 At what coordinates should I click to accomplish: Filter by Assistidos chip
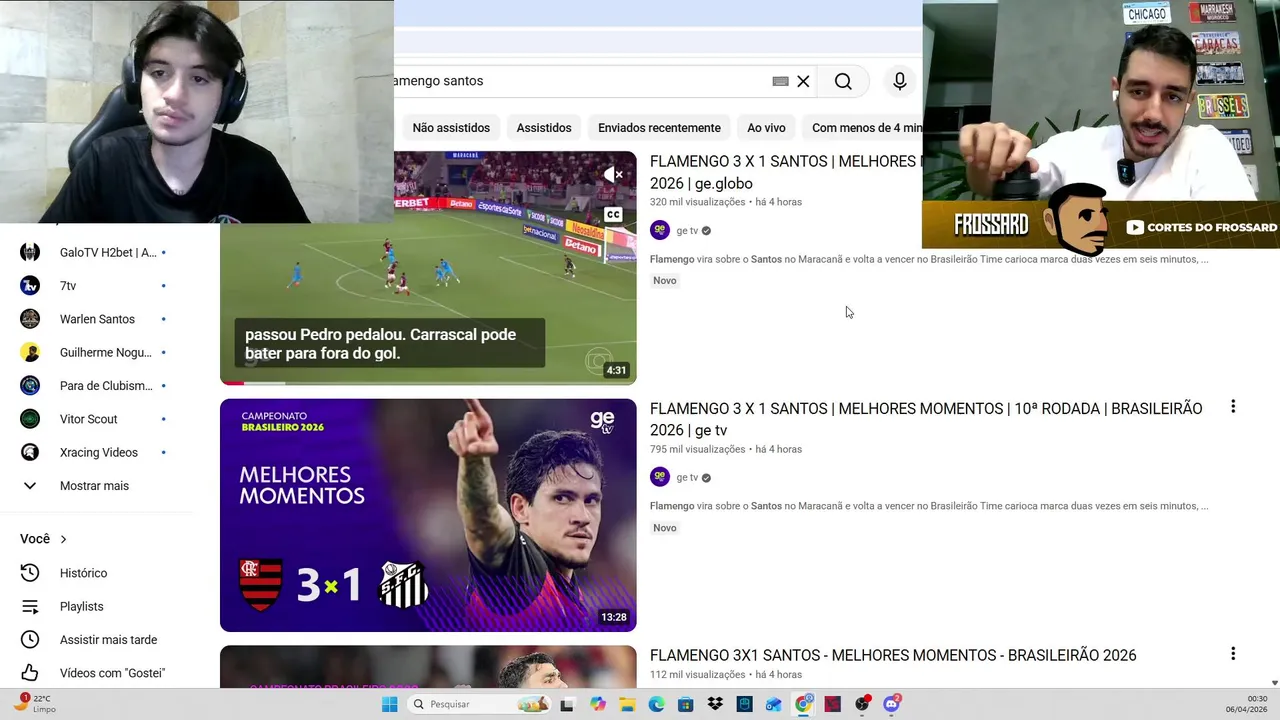tap(544, 128)
